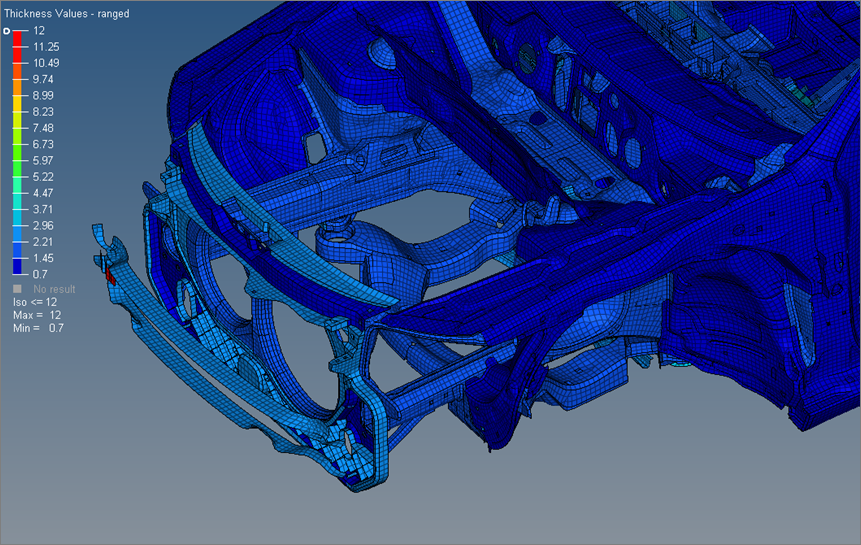The image size is (861, 545).
Task: Click the 'Min = 0.7' legend value
Action: pos(36,328)
